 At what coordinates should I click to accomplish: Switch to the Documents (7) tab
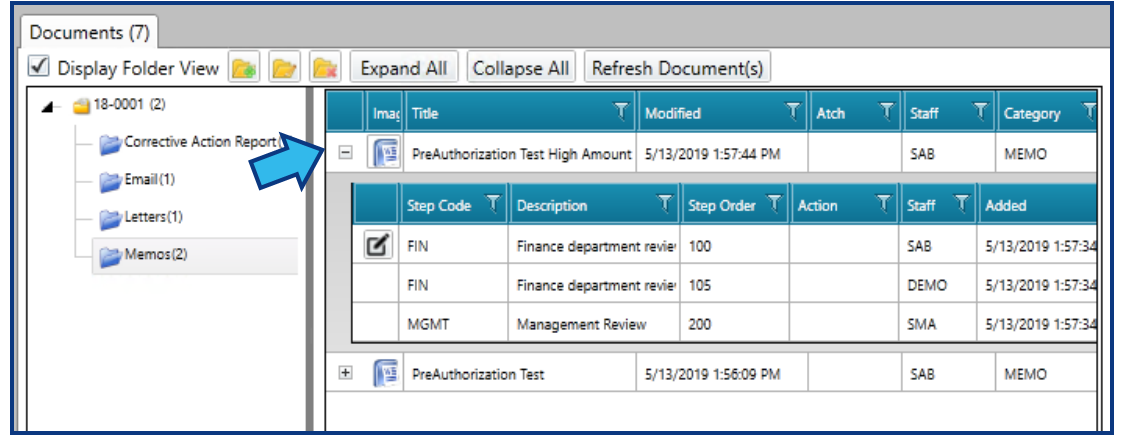[90, 32]
